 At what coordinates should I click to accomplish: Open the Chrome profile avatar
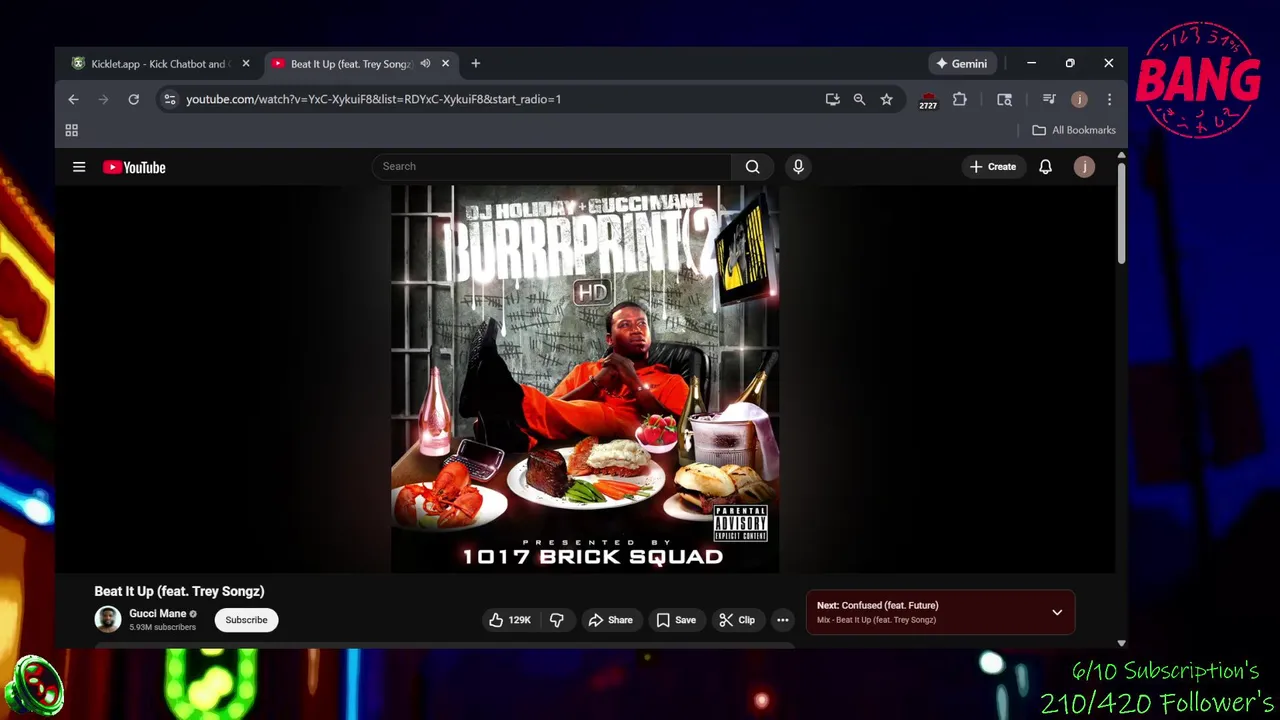1079,99
